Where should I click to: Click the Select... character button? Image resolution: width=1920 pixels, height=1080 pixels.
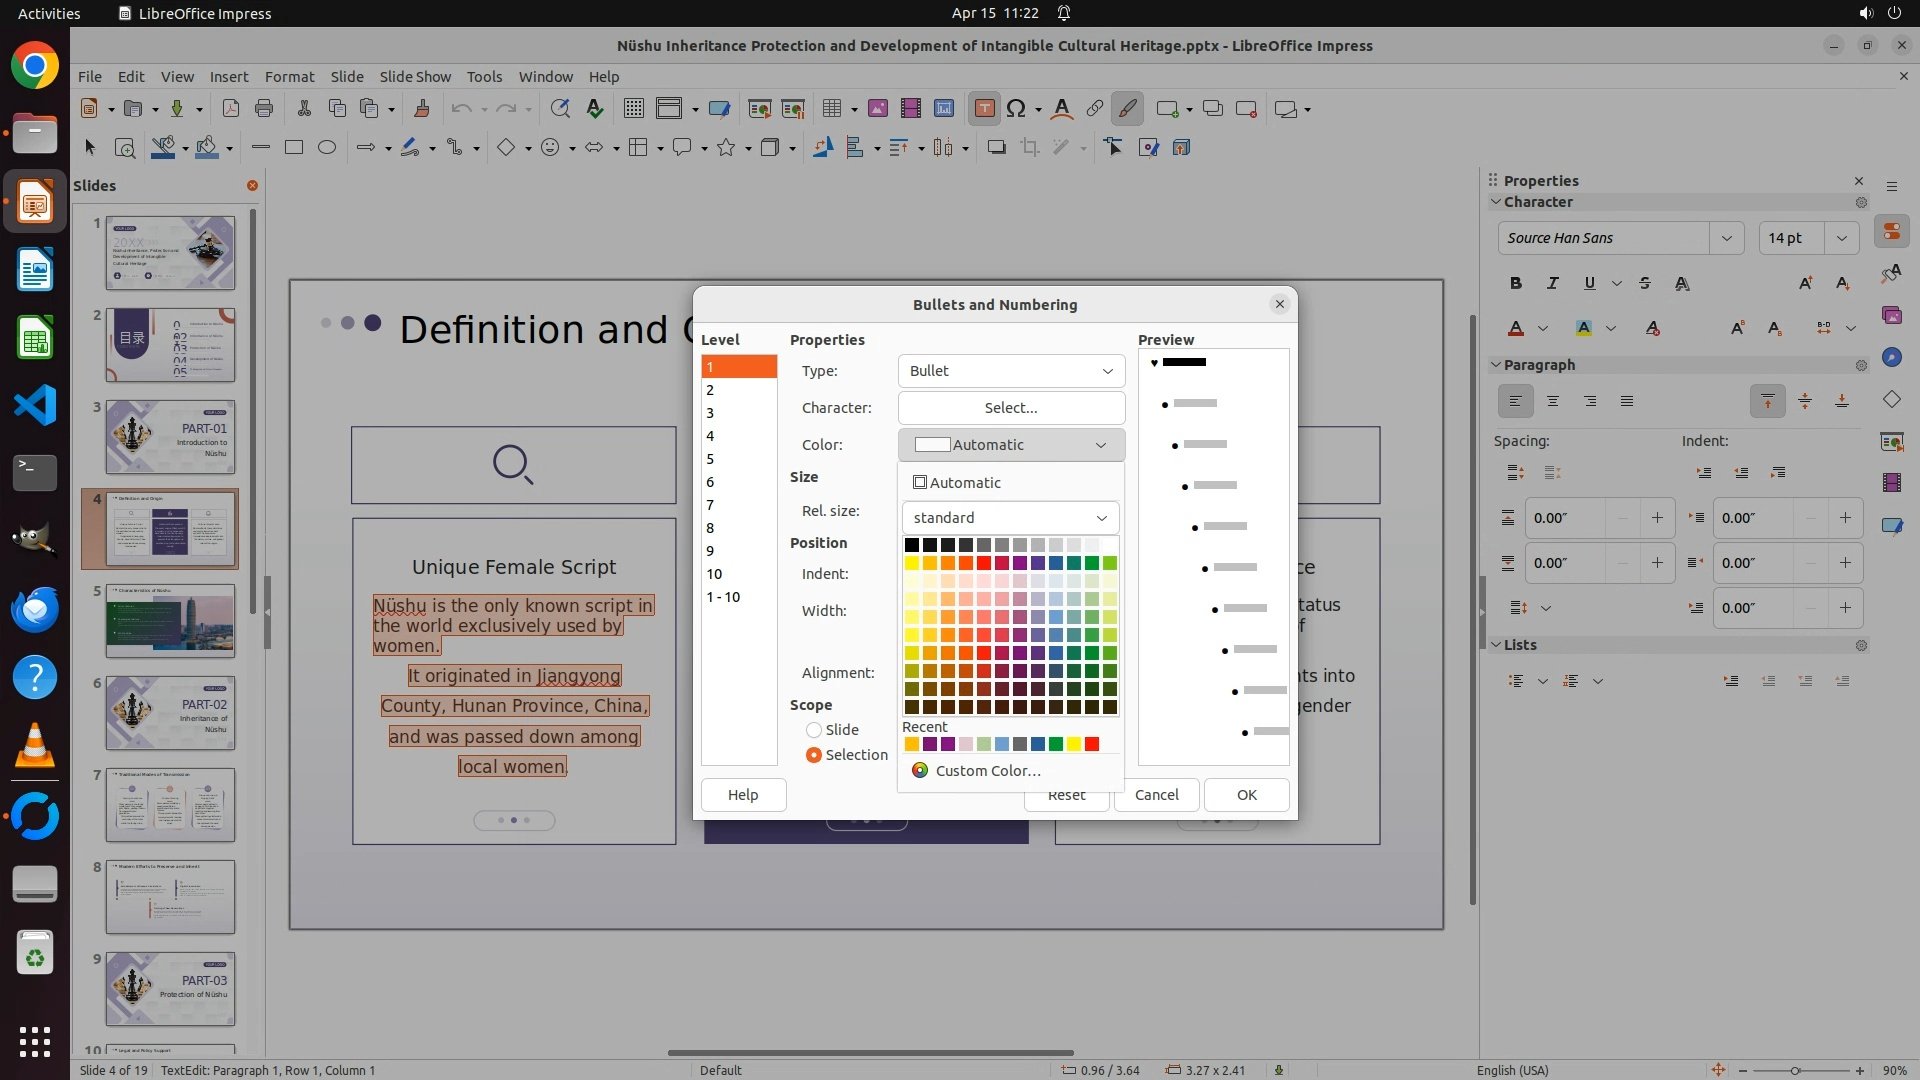(1011, 408)
